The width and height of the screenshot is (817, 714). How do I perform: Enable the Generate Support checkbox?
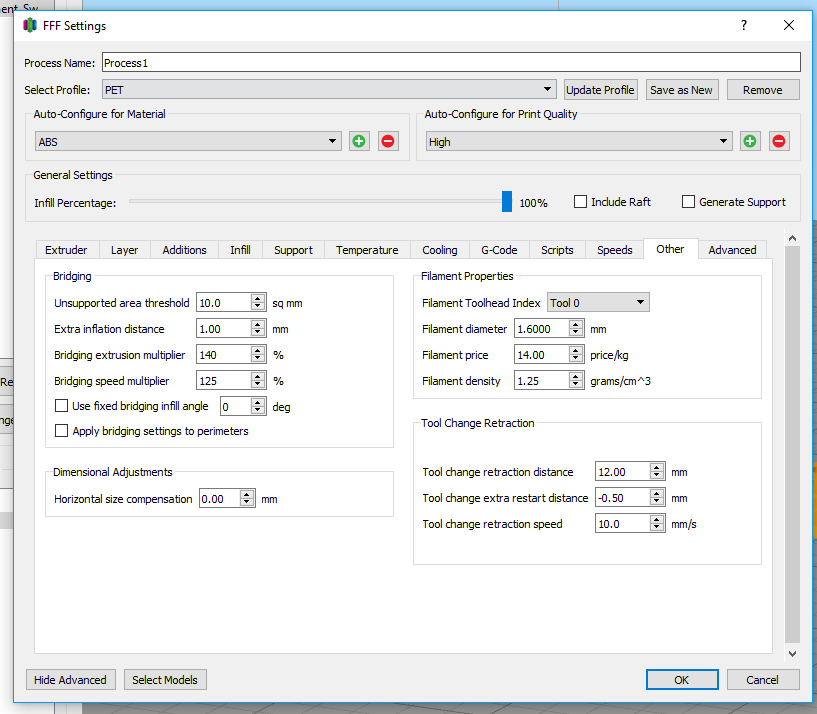pos(688,202)
